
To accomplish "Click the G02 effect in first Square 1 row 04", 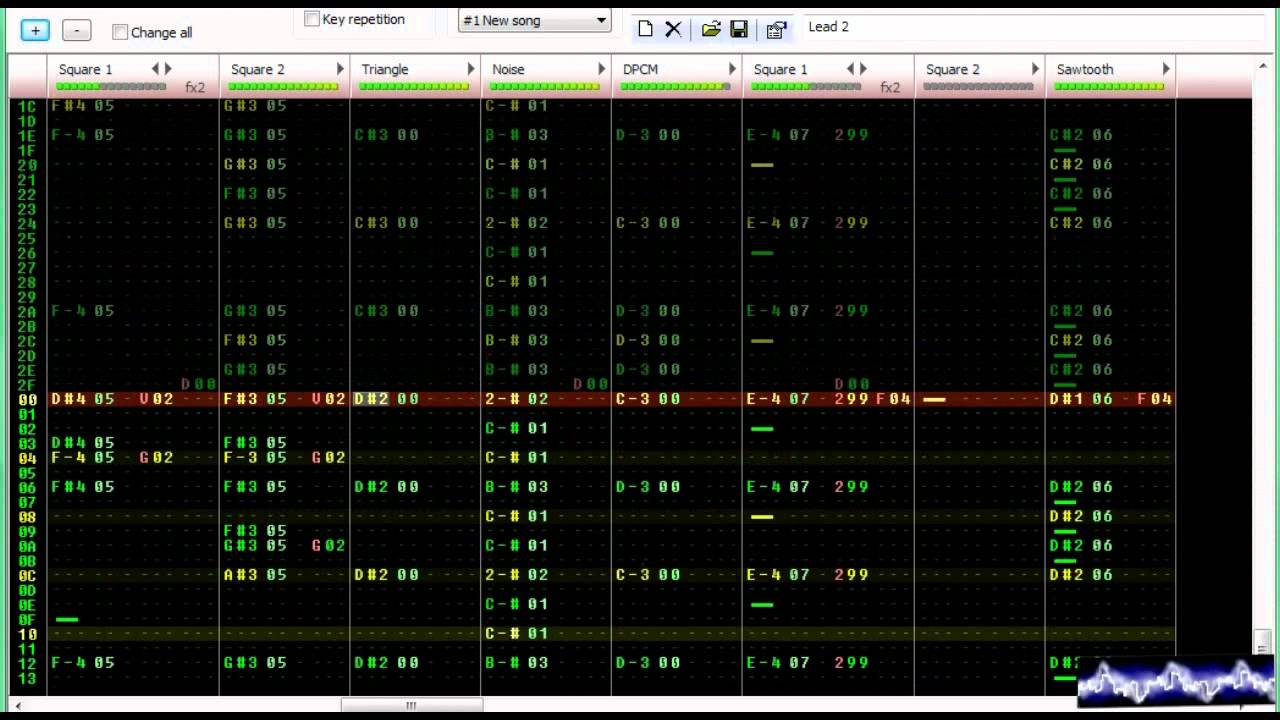I will 156,458.
